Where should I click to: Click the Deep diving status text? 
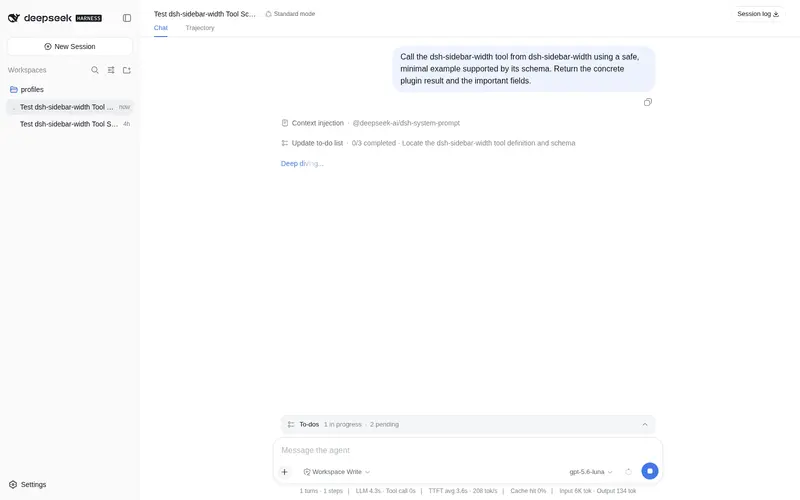pyautogui.click(x=302, y=163)
